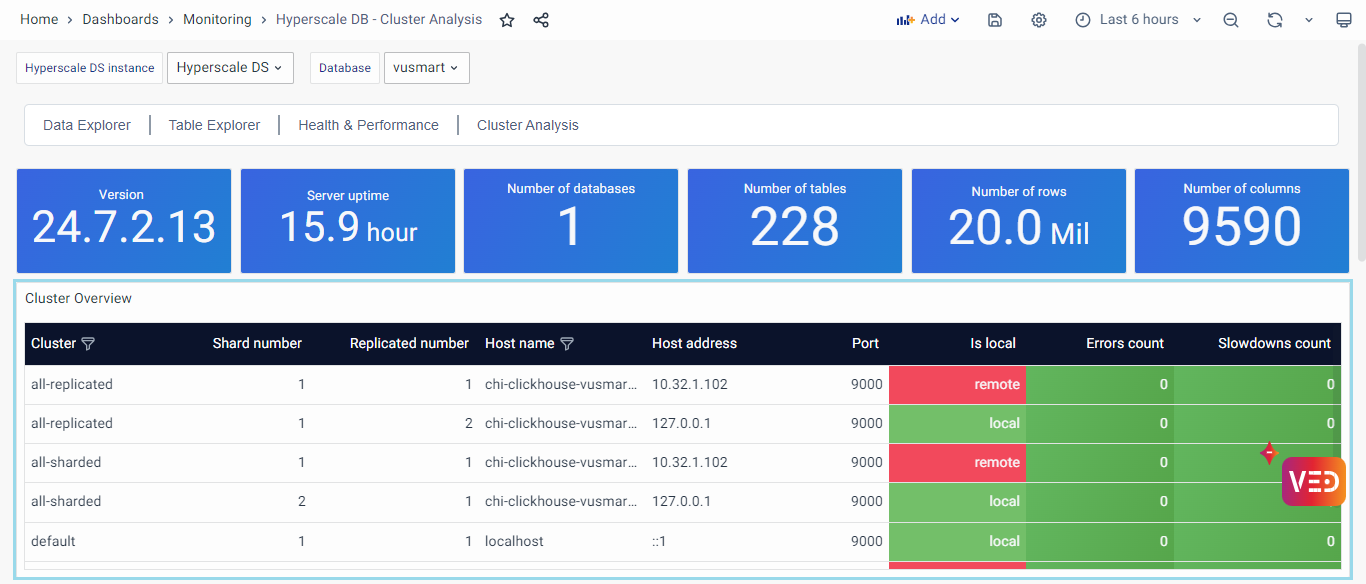Open the Last 6 hours time picker

click(1138, 20)
